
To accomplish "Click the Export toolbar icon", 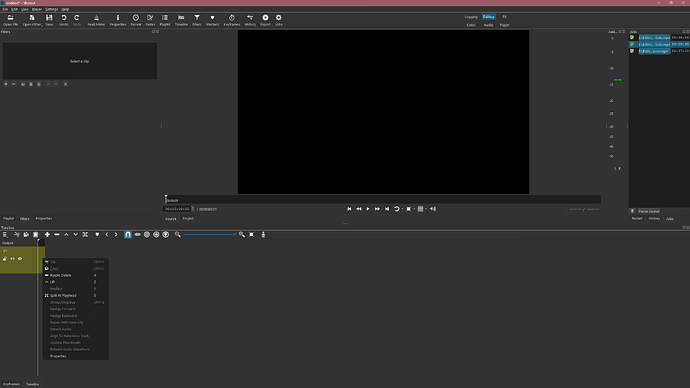I will click(x=265, y=20).
